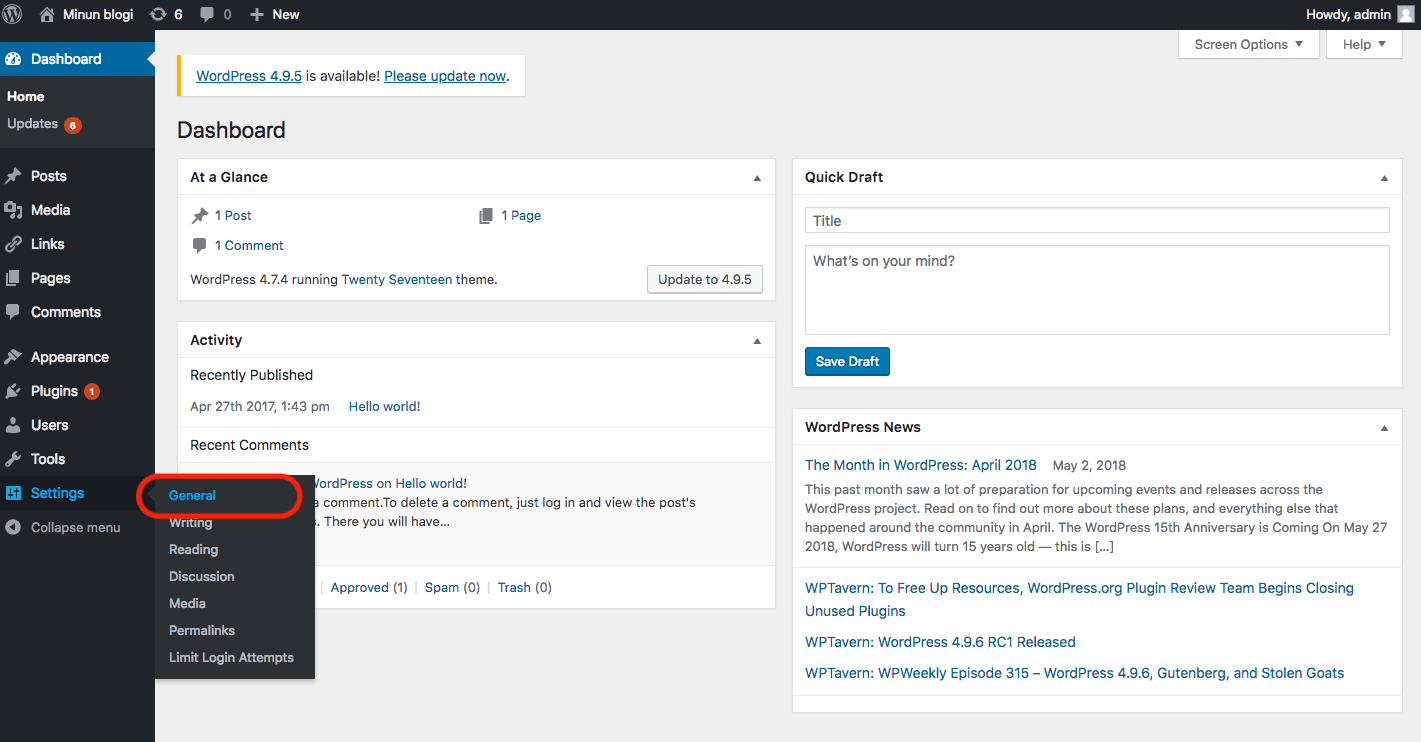This screenshot has width=1421, height=742.
Task: Click the Links chain icon in sidebar
Action: click(x=13, y=244)
